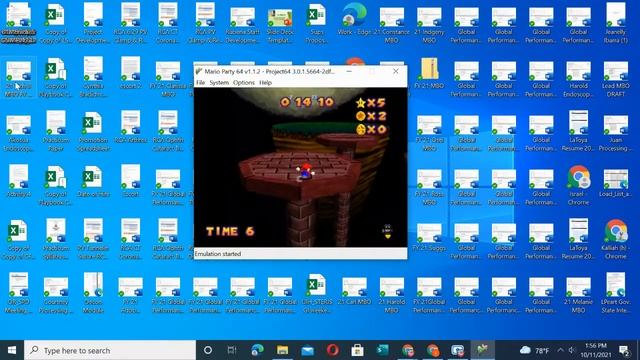
Task: Launch Opera browser from the taskbar
Action: pos(332,350)
